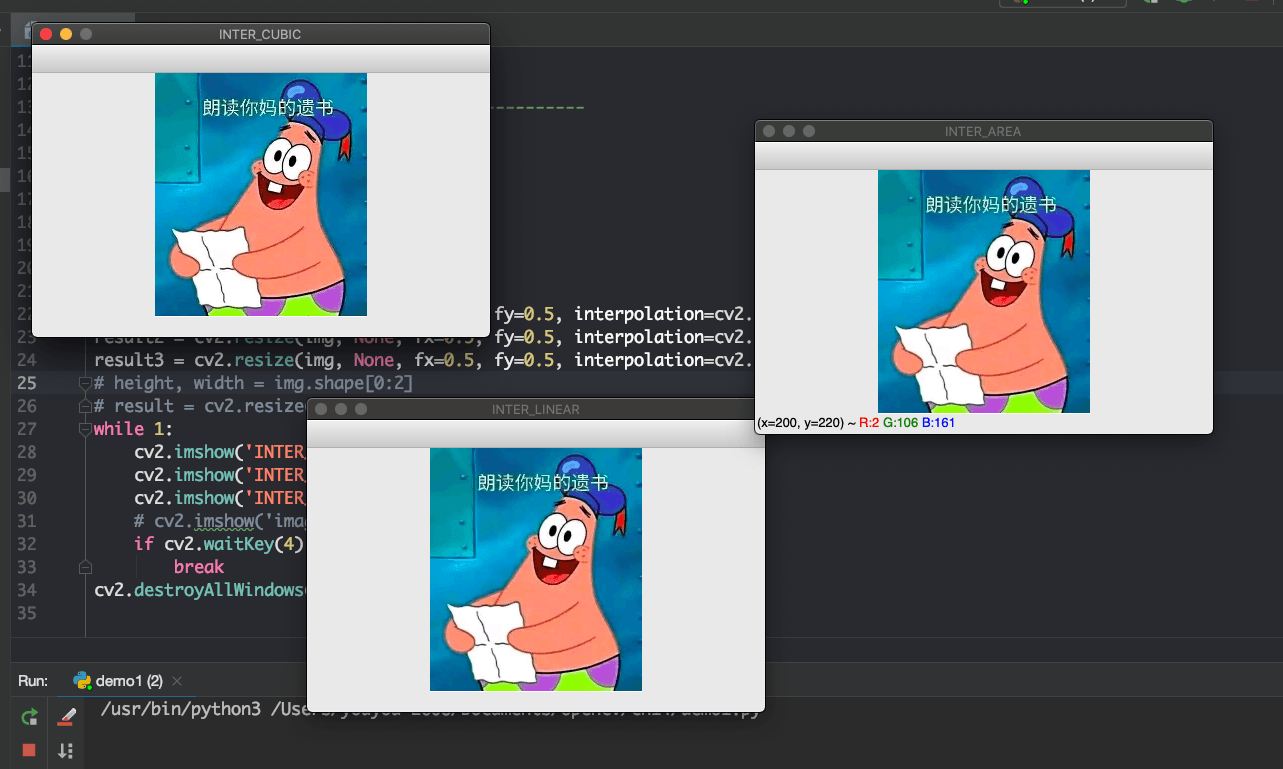Screen dimensions: 1283x769
Task: Click the 'R:2' value in INTER_AREA status bar
Action: 868,423
